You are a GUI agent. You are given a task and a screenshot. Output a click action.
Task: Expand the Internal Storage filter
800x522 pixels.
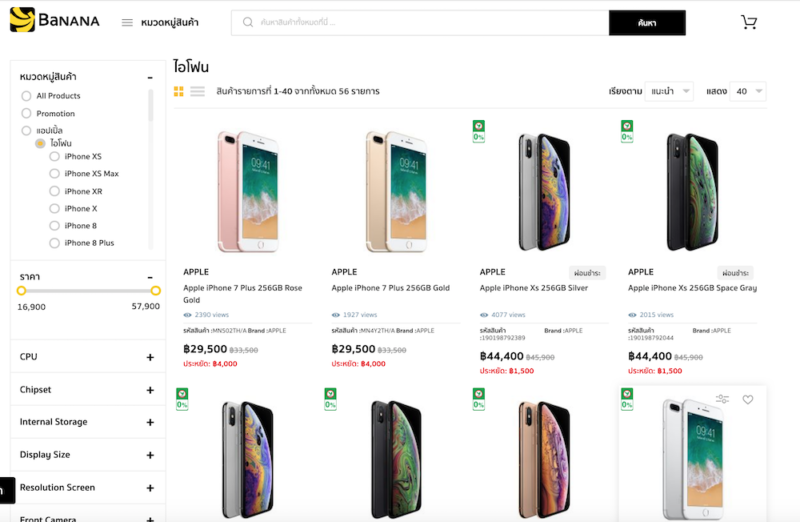point(150,422)
